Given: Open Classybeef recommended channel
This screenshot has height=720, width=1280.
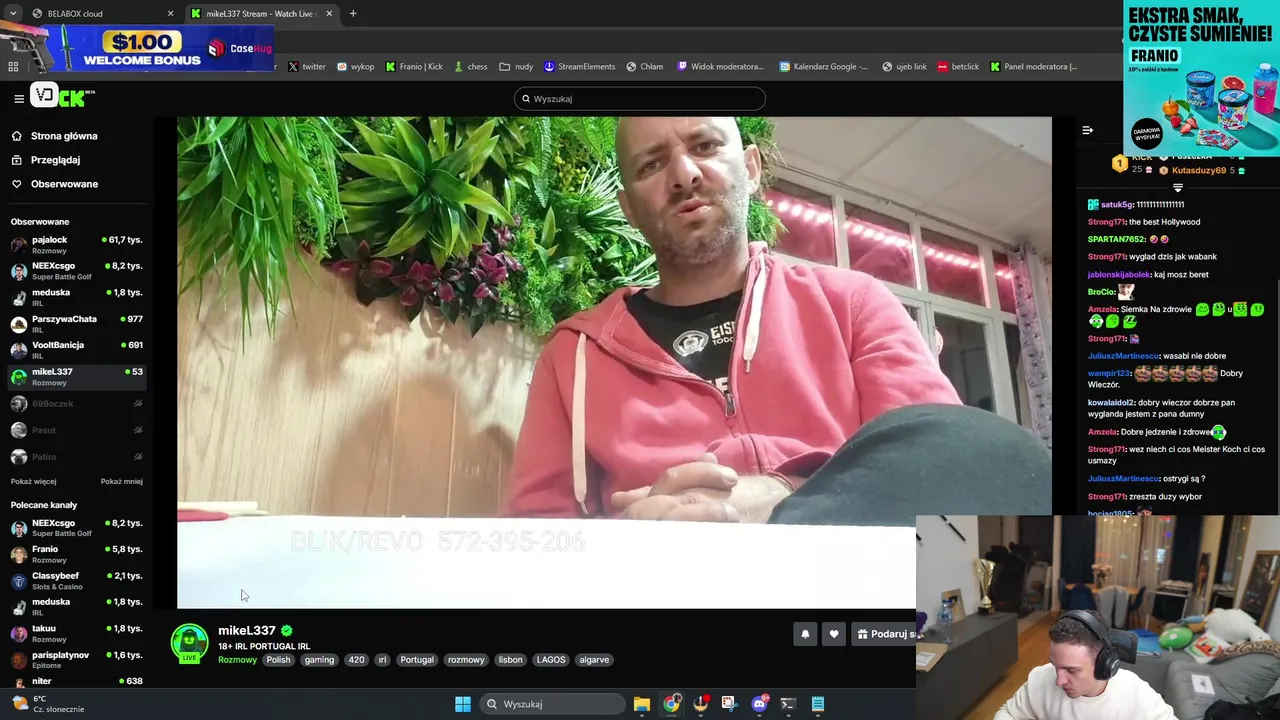Looking at the screenshot, I should [76, 581].
